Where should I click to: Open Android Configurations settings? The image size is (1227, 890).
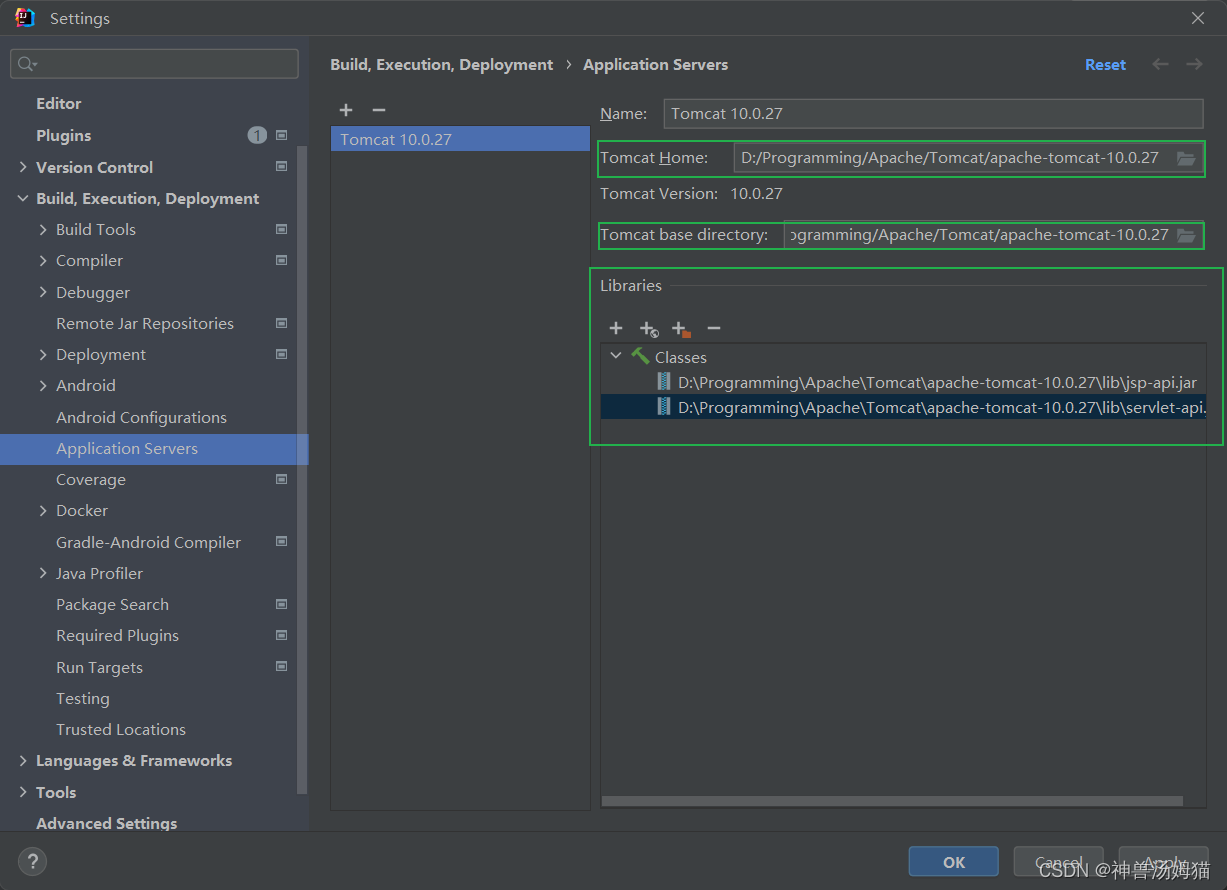[x=141, y=417]
